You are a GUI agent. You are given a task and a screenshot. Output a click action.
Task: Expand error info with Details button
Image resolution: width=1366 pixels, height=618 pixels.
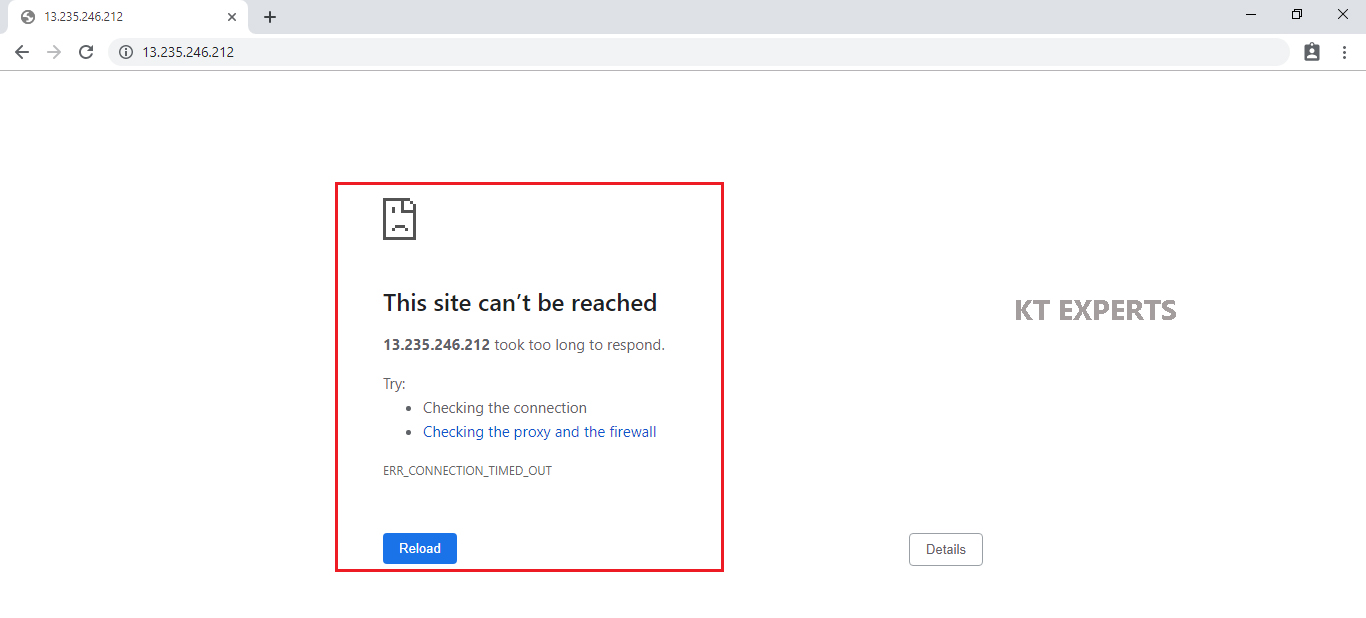pos(945,549)
